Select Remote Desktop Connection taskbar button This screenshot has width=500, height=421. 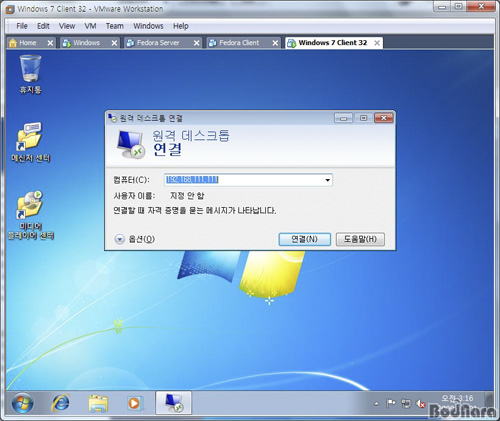click(x=173, y=403)
